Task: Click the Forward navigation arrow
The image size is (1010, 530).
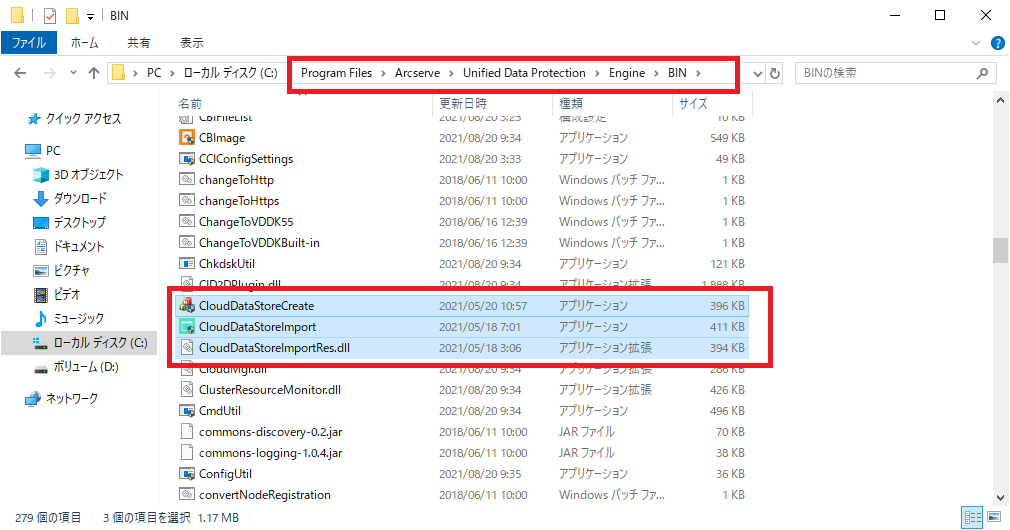Action: click(x=50, y=73)
